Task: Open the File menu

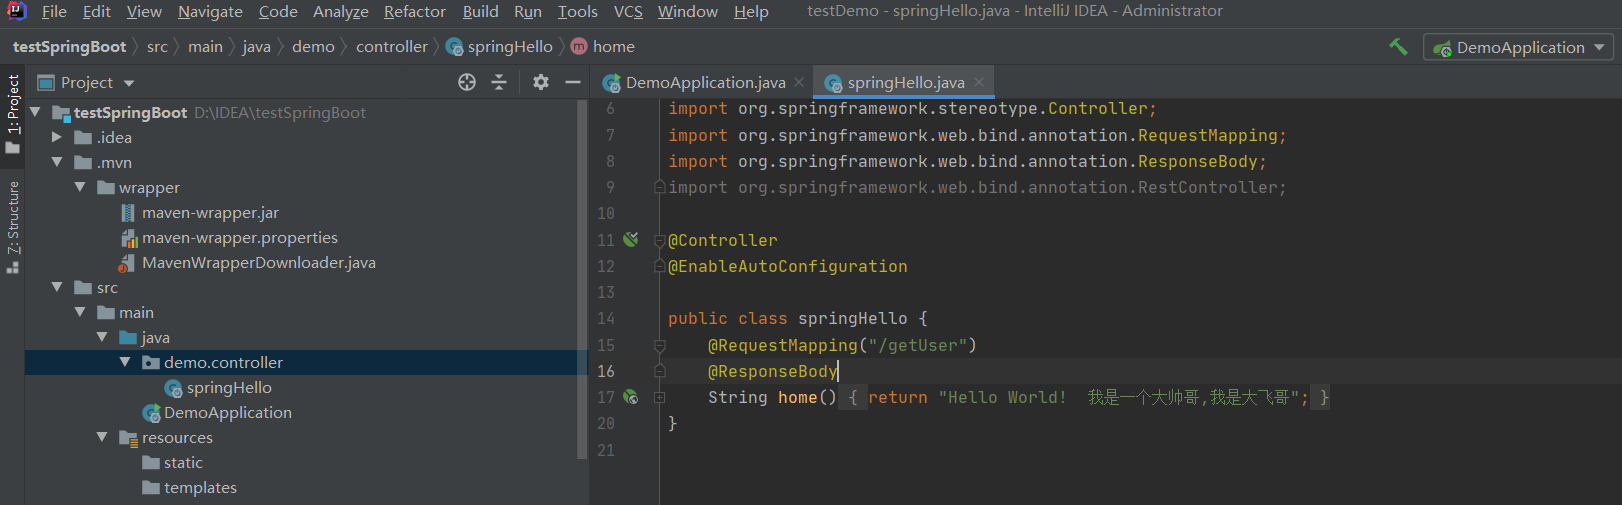Action: tap(54, 12)
